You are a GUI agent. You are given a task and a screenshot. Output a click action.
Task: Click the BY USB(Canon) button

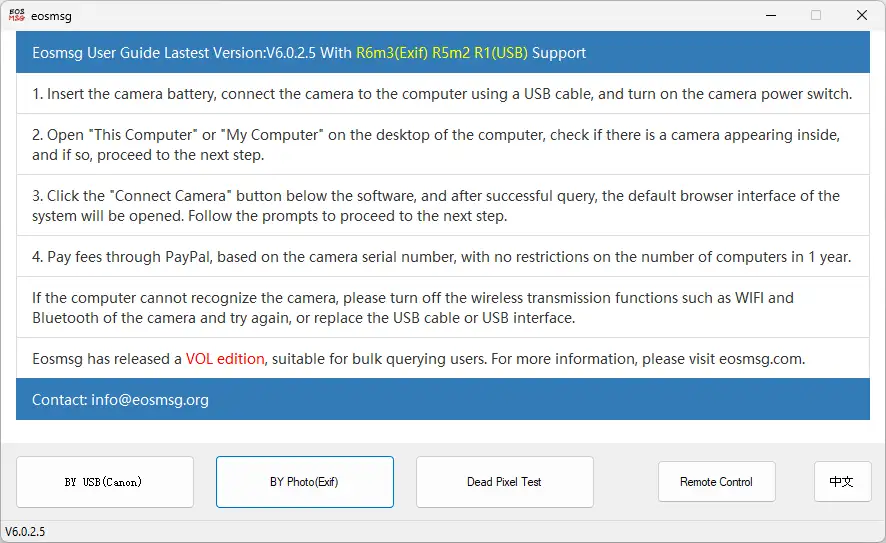[105, 482]
